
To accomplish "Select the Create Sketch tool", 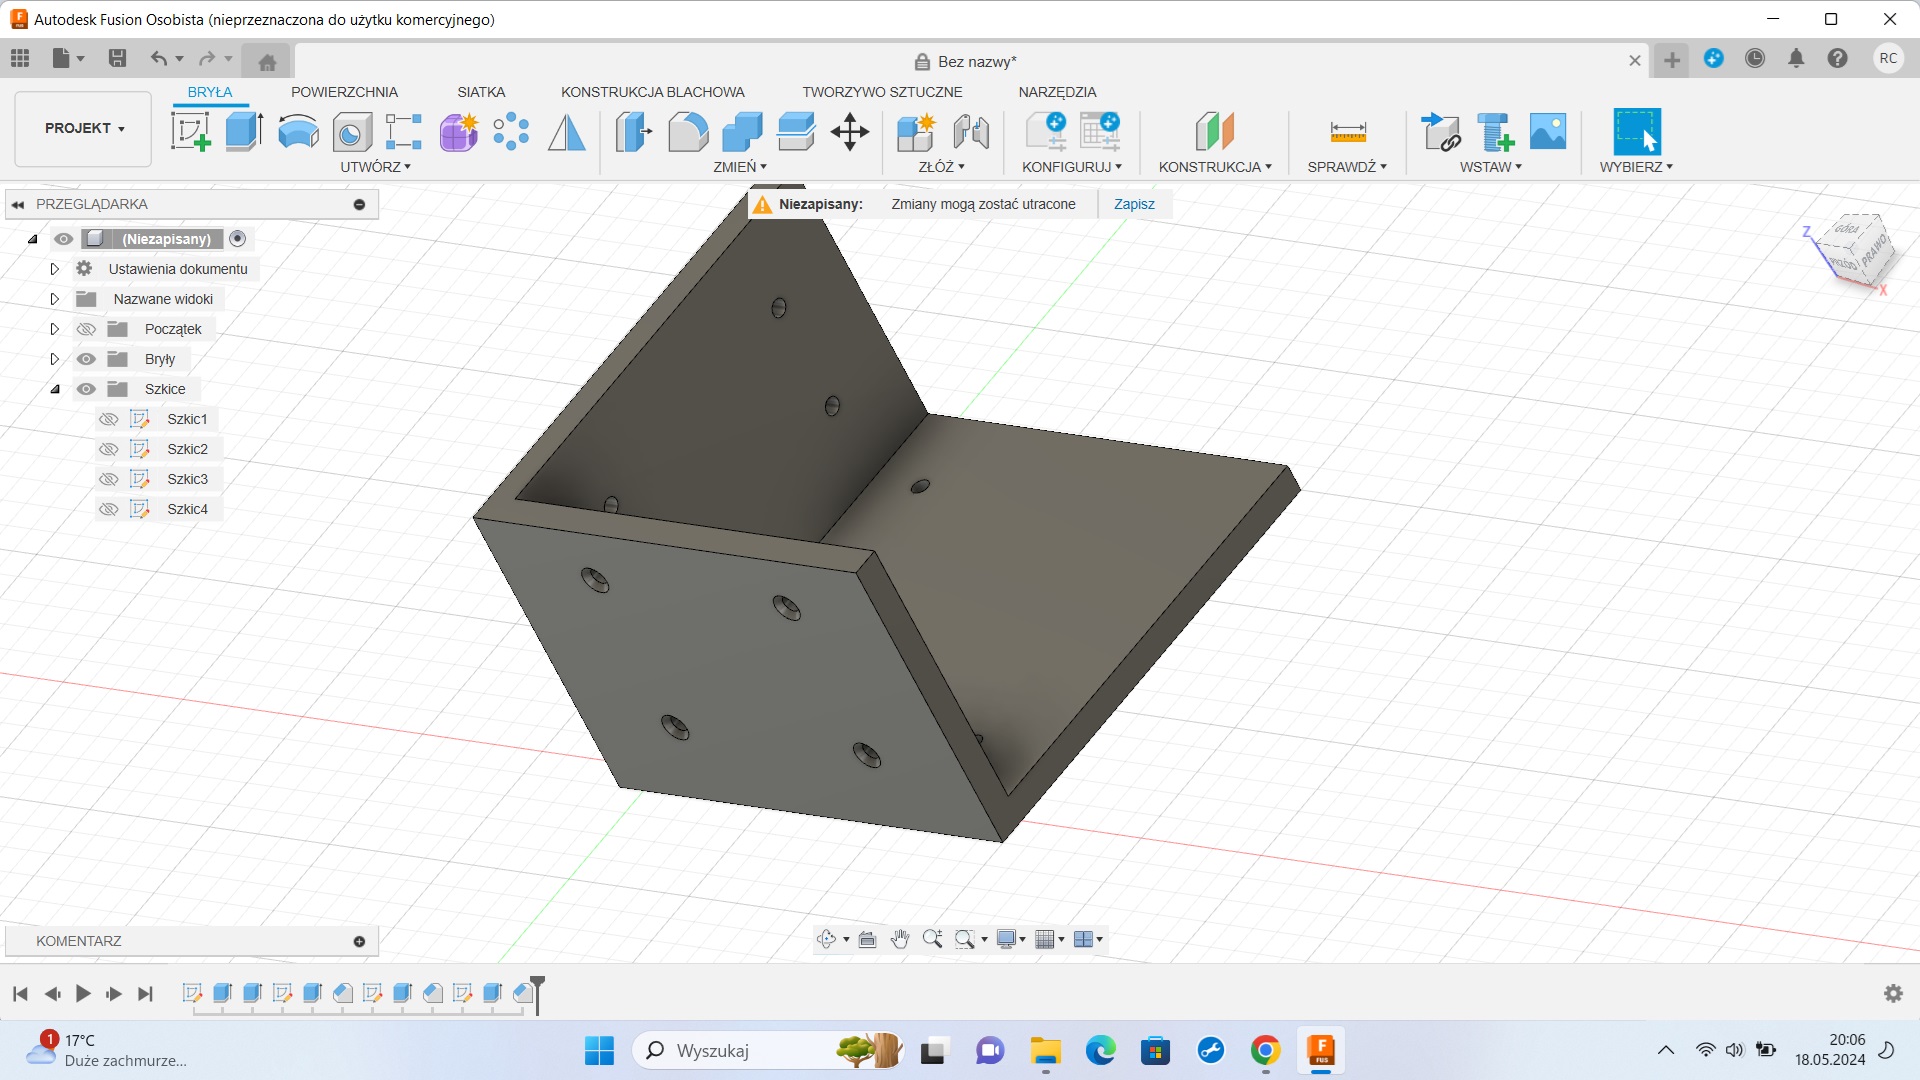I will pyautogui.click(x=191, y=131).
